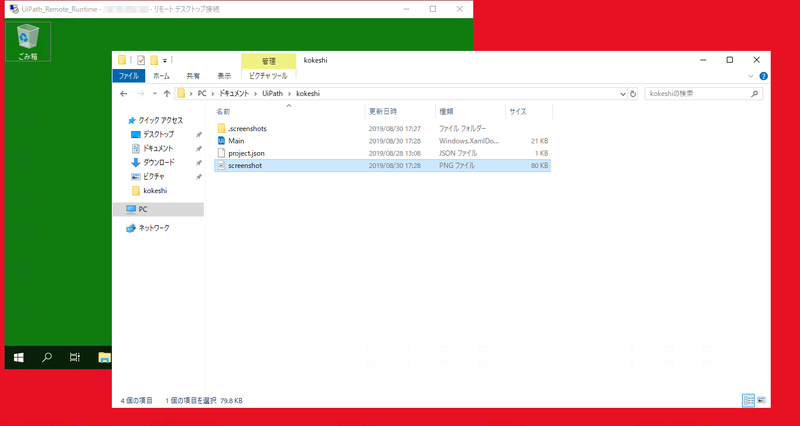Click the 管理 contextual tab header
The image size is (800, 426).
pos(268,61)
